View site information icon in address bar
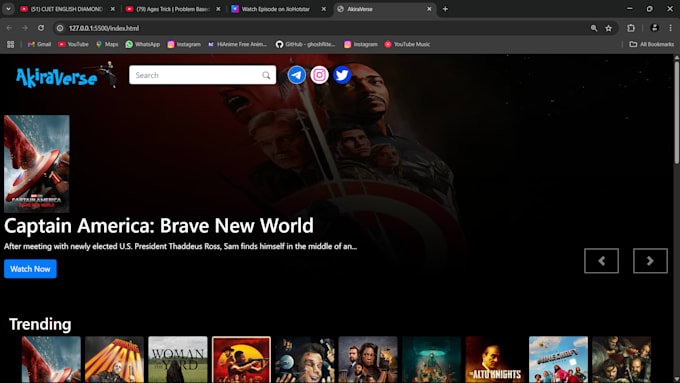Image resolution: width=680 pixels, height=383 pixels. (x=60, y=28)
